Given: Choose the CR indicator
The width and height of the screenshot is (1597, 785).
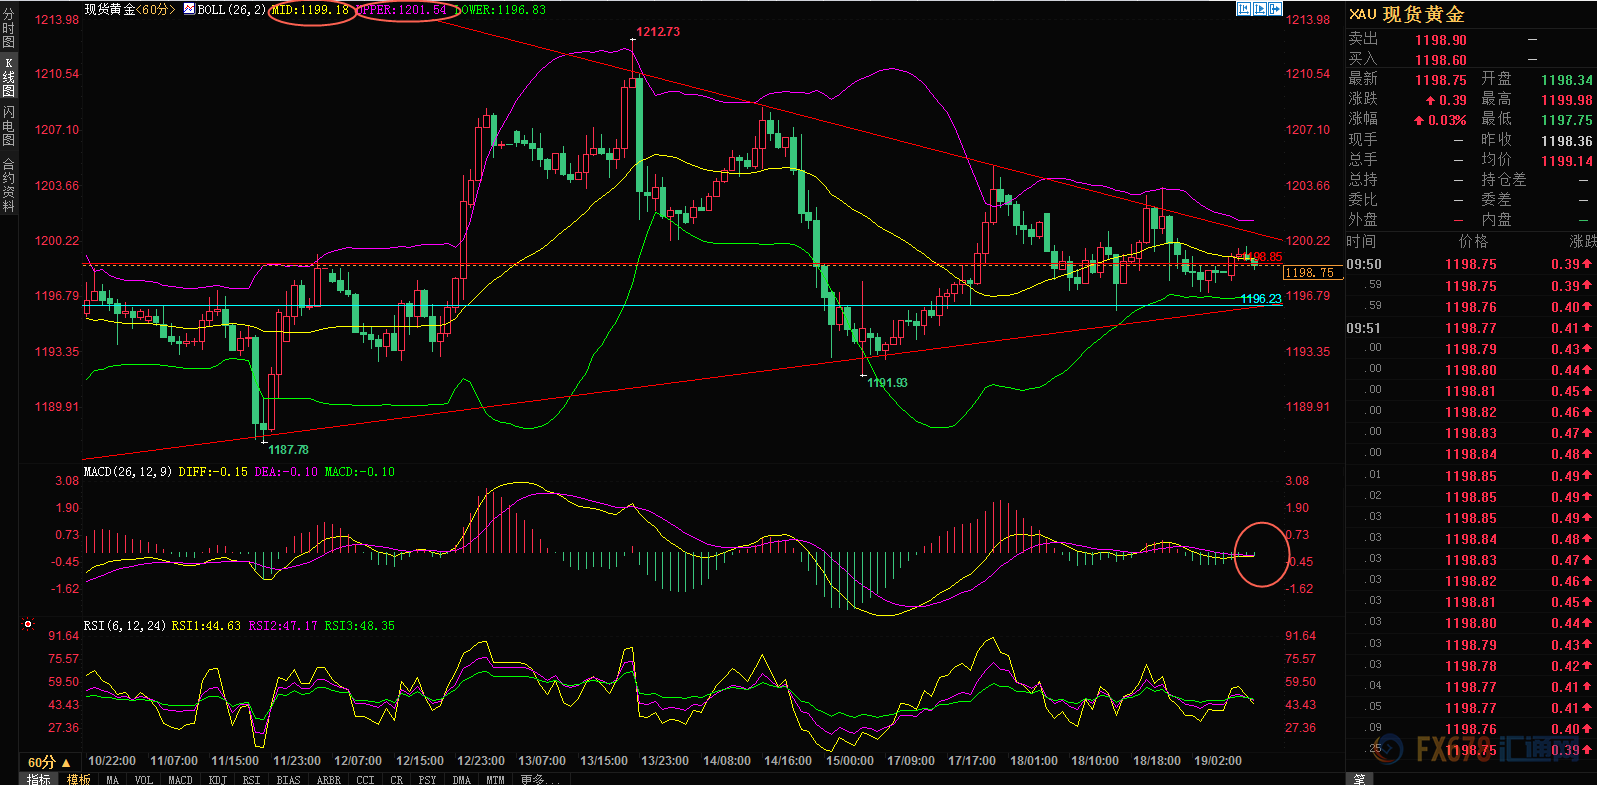Looking at the screenshot, I should coord(397,780).
